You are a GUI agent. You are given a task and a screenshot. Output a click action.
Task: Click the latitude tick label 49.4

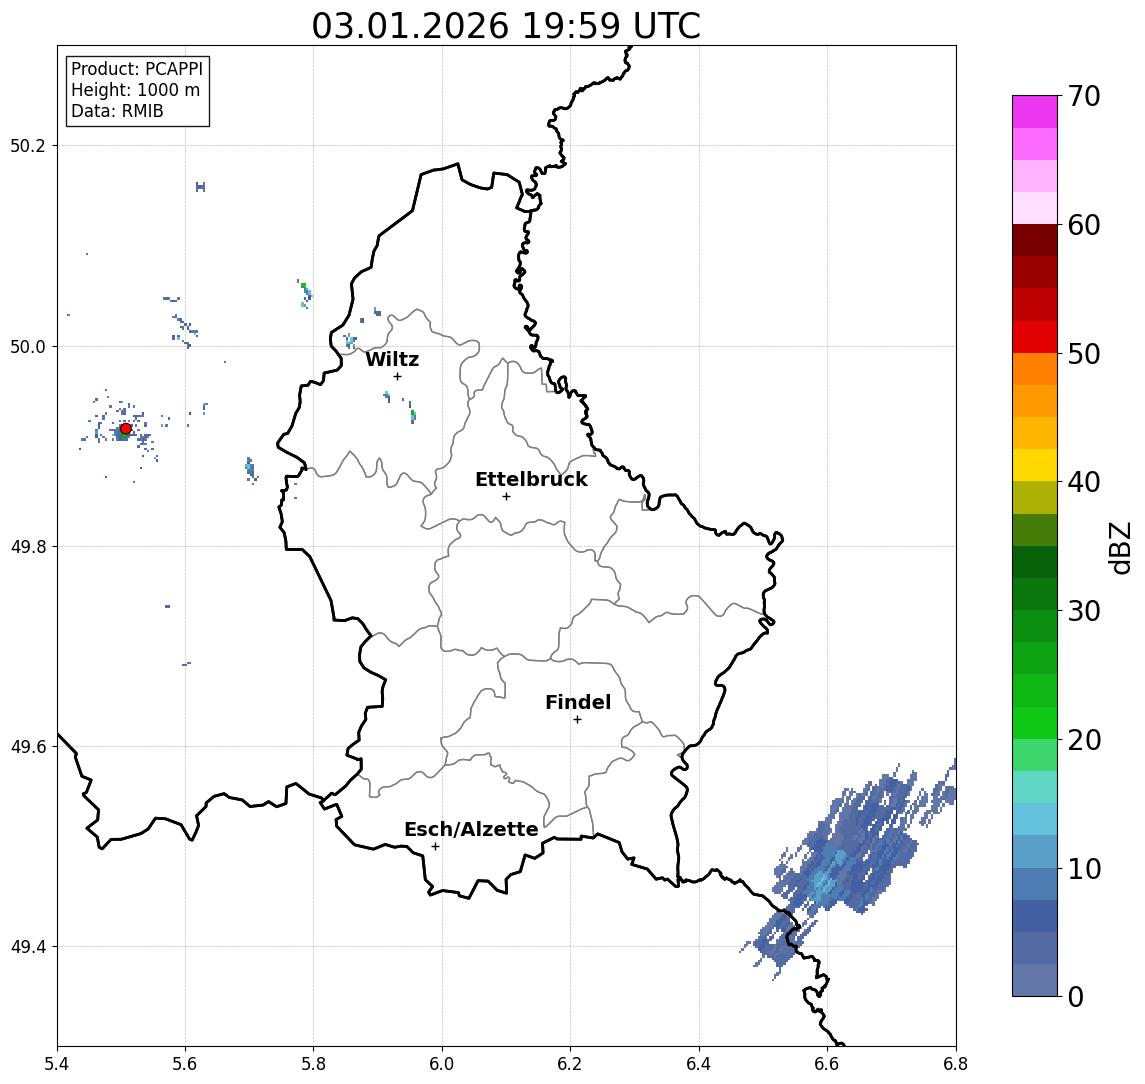[x=28, y=947]
